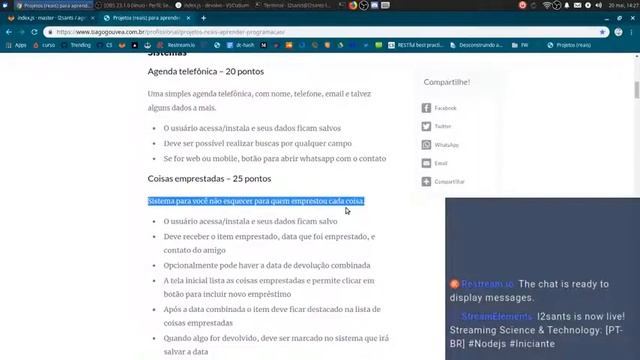Open volume control in system tray
This screenshot has height=360, width=640.
click(598, 5)
